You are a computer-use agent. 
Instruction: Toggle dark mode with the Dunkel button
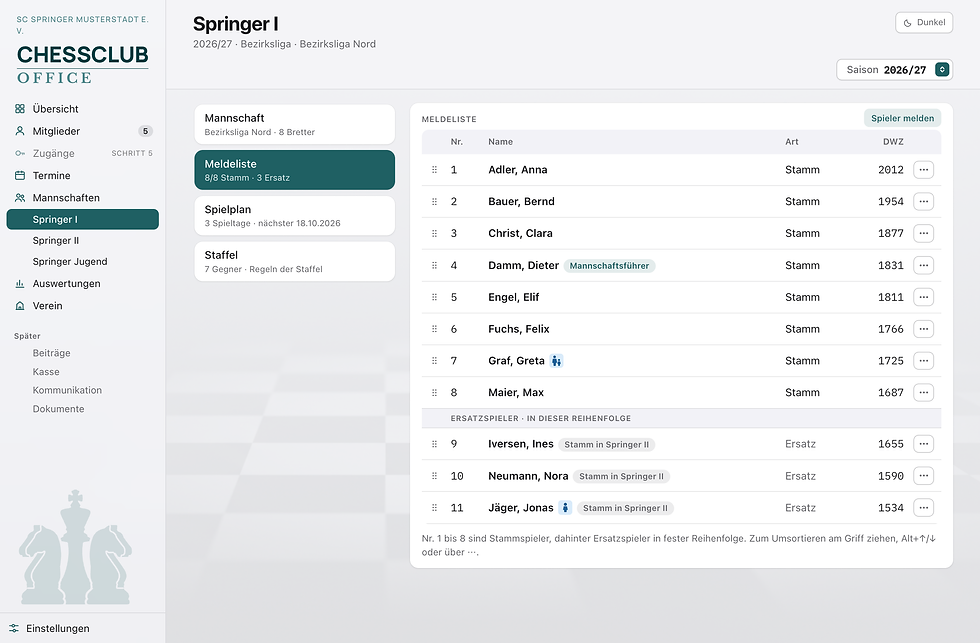click(x=924, y=22)
